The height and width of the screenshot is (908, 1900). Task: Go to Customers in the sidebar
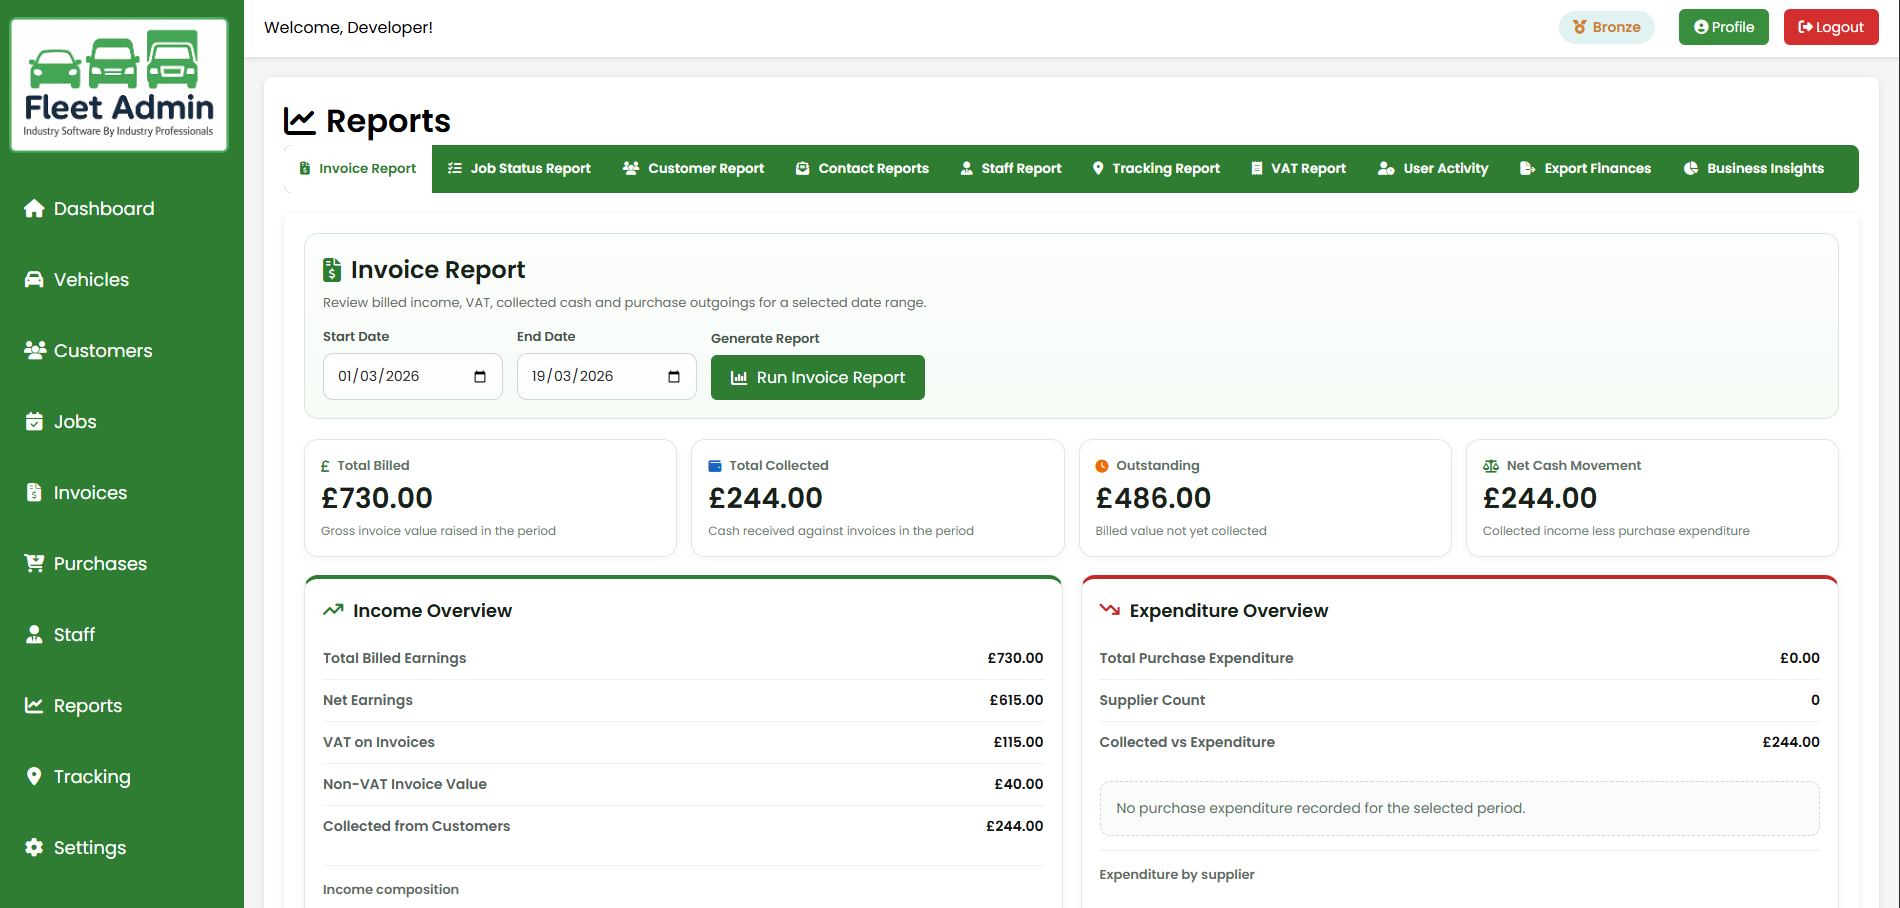(x=103, y=350)
